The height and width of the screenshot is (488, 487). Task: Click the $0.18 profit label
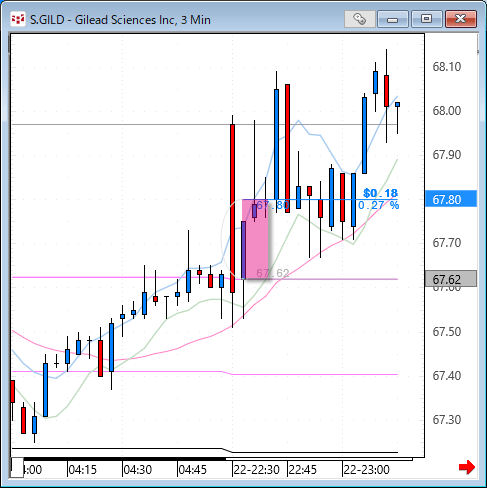380,193
